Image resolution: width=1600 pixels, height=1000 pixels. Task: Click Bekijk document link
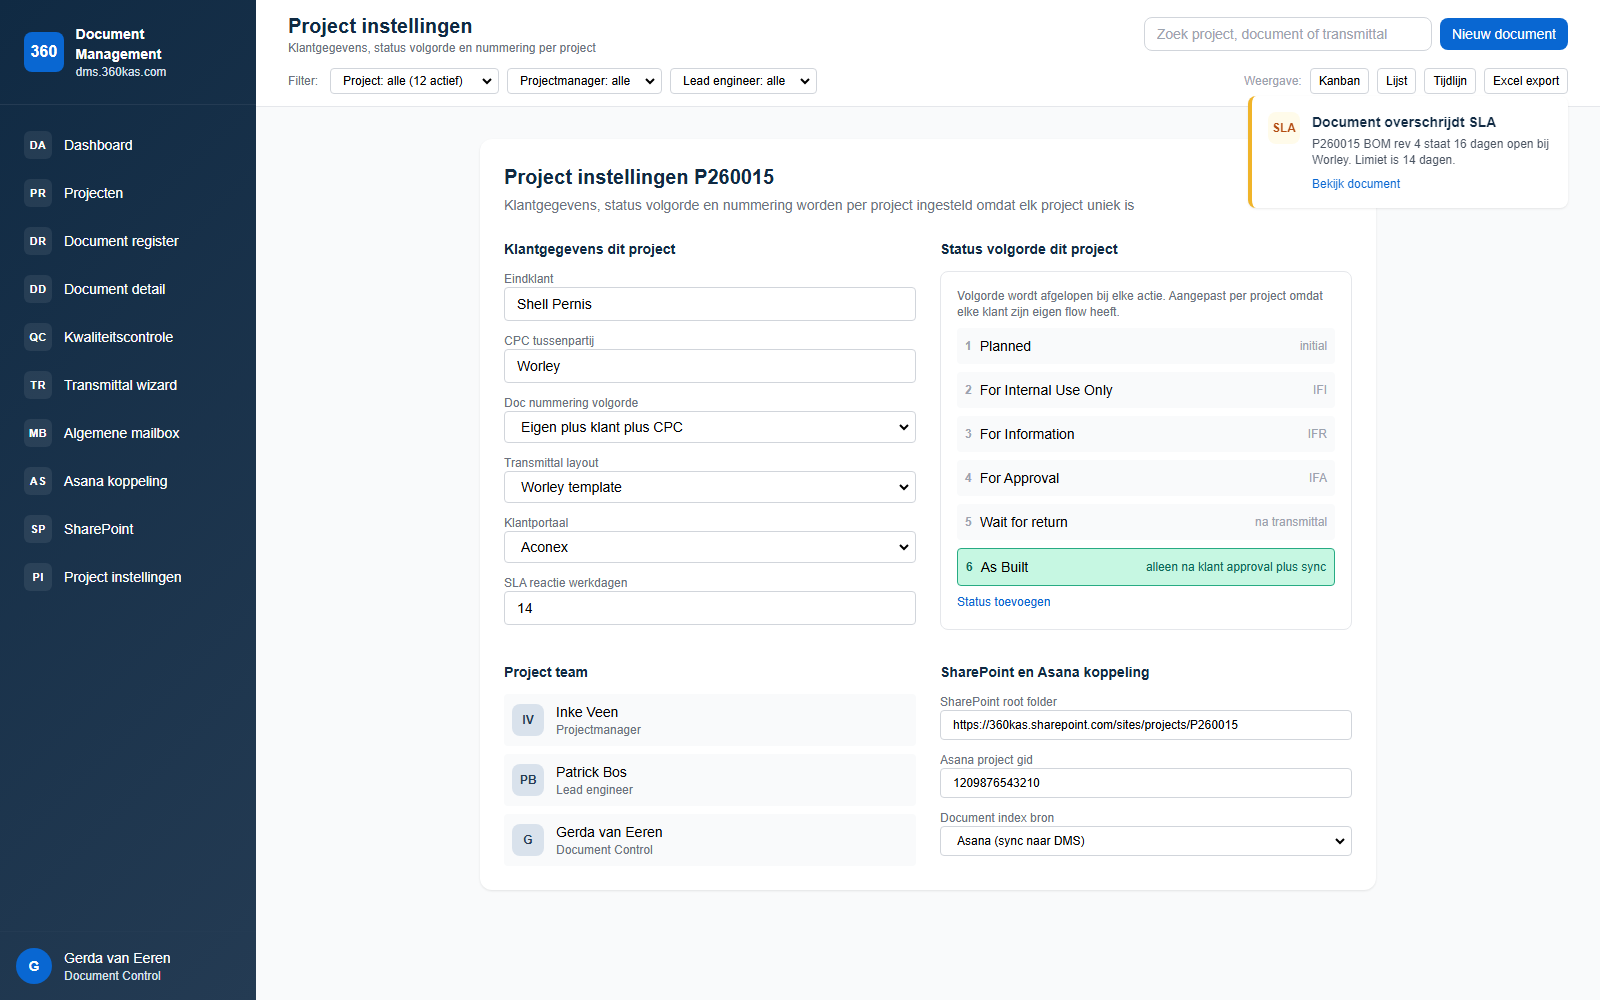coord(1356,184)
